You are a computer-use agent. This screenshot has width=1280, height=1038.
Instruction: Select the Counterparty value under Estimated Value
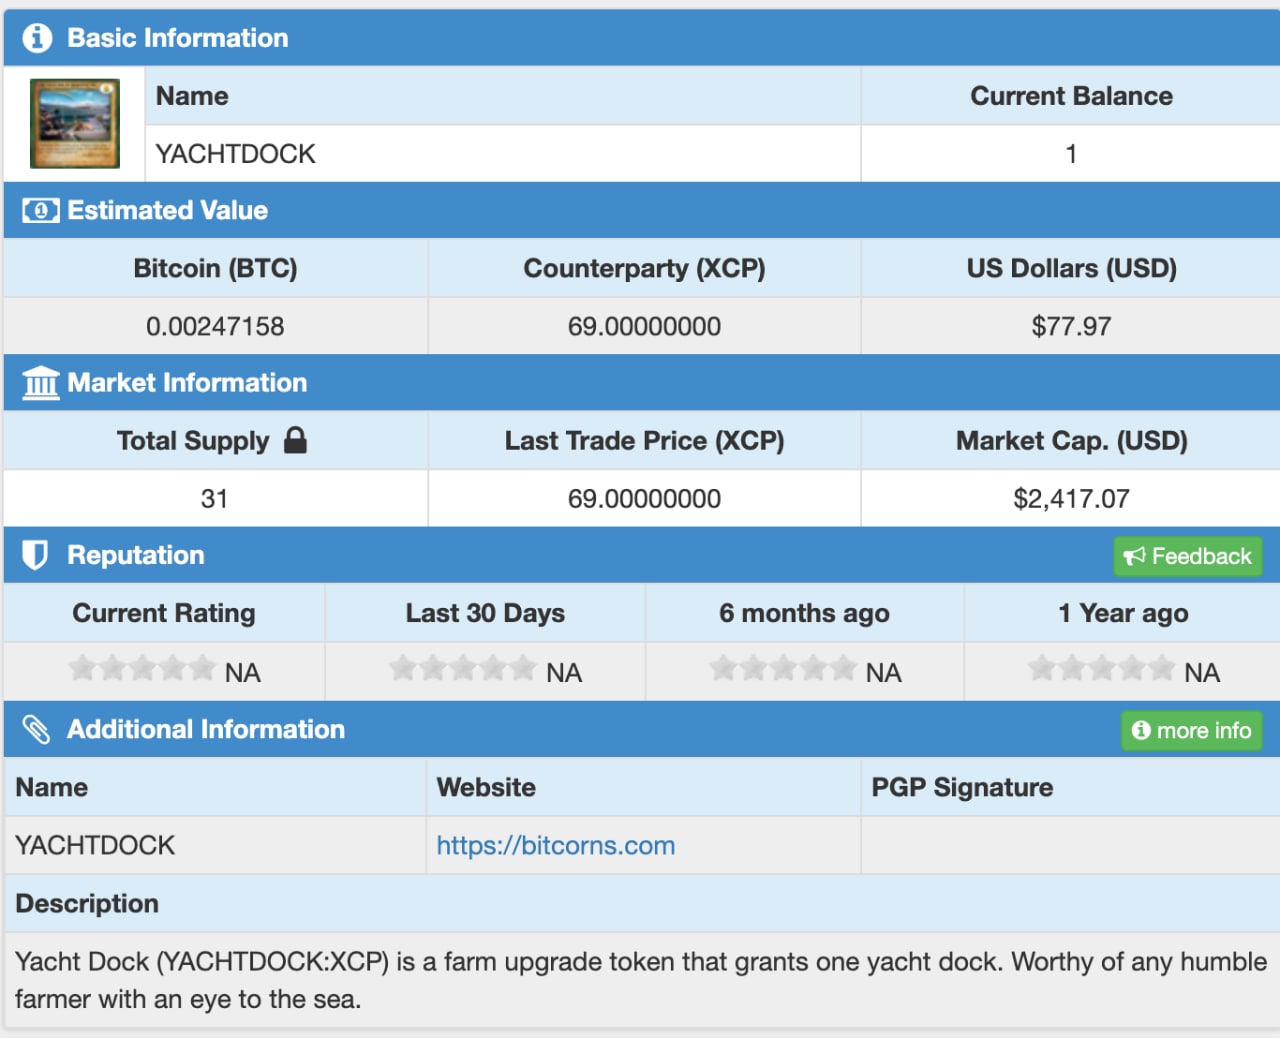coord(644,326)
